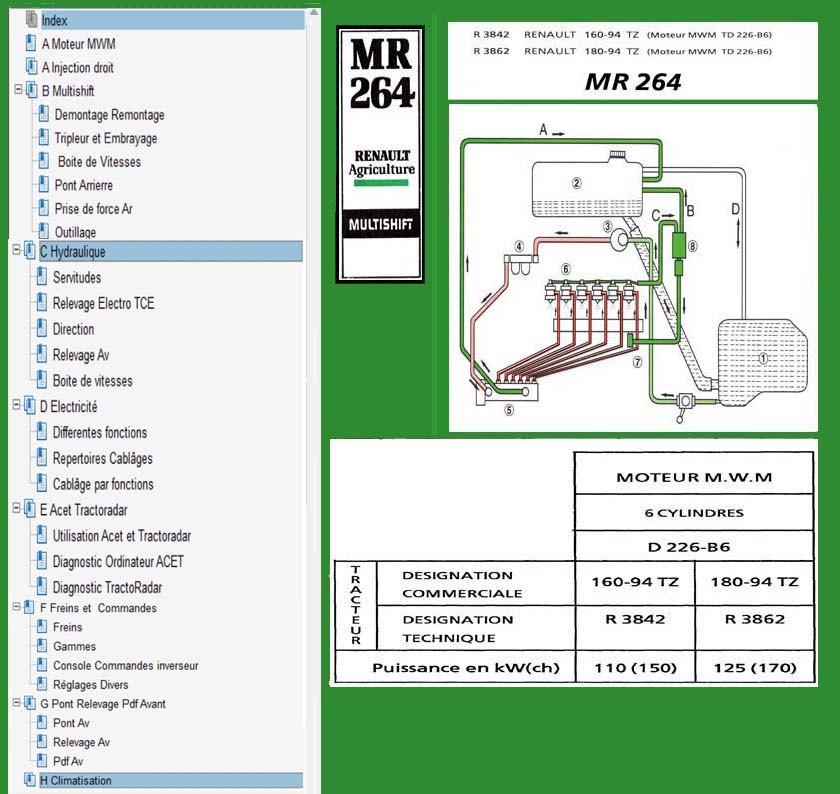Select the D Electricité bookmark
The image size is (840, 794).
(69, 407)
